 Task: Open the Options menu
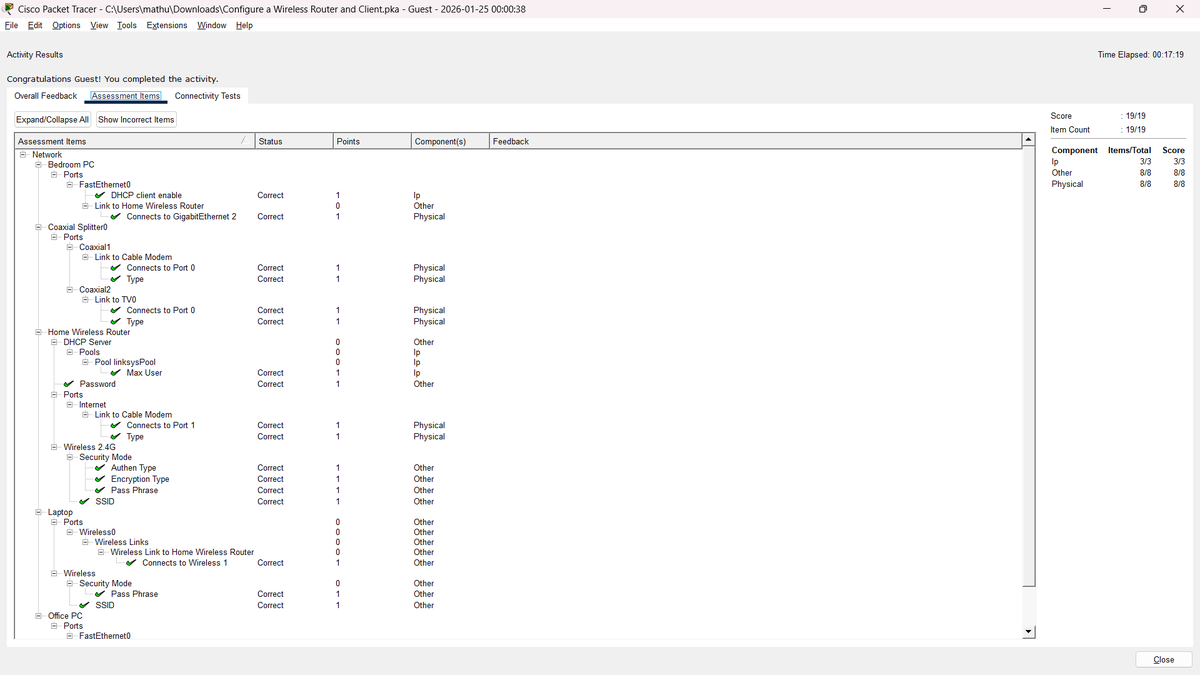(x=66, y=25)
